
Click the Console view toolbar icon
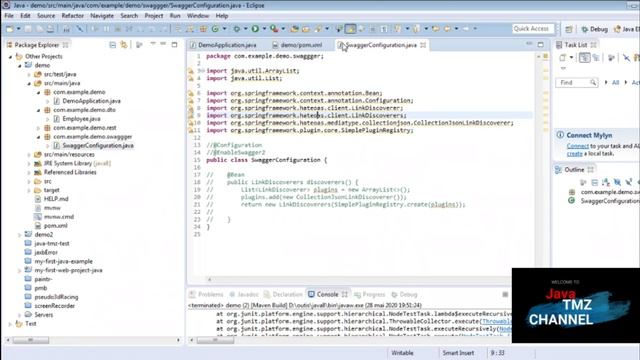pyautogui.click(x=505, y=294)
